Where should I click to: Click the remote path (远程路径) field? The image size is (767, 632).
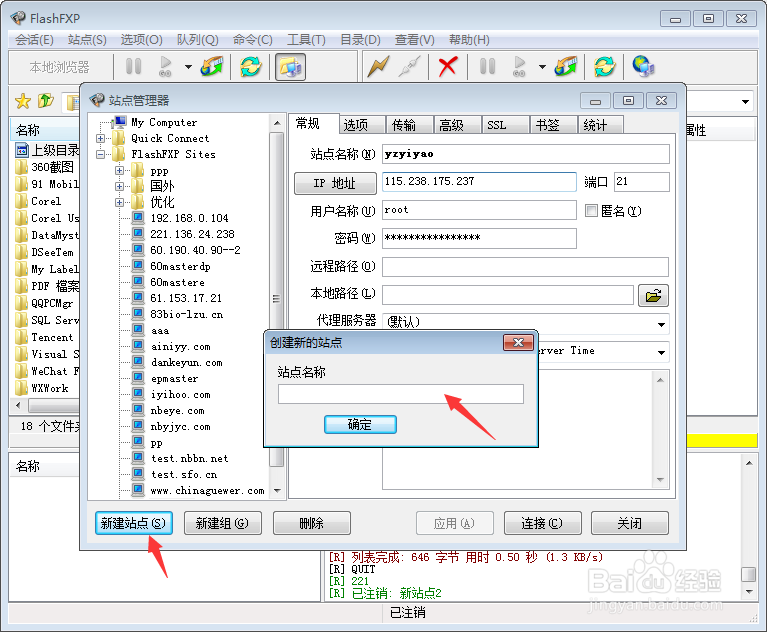[525, 267]
